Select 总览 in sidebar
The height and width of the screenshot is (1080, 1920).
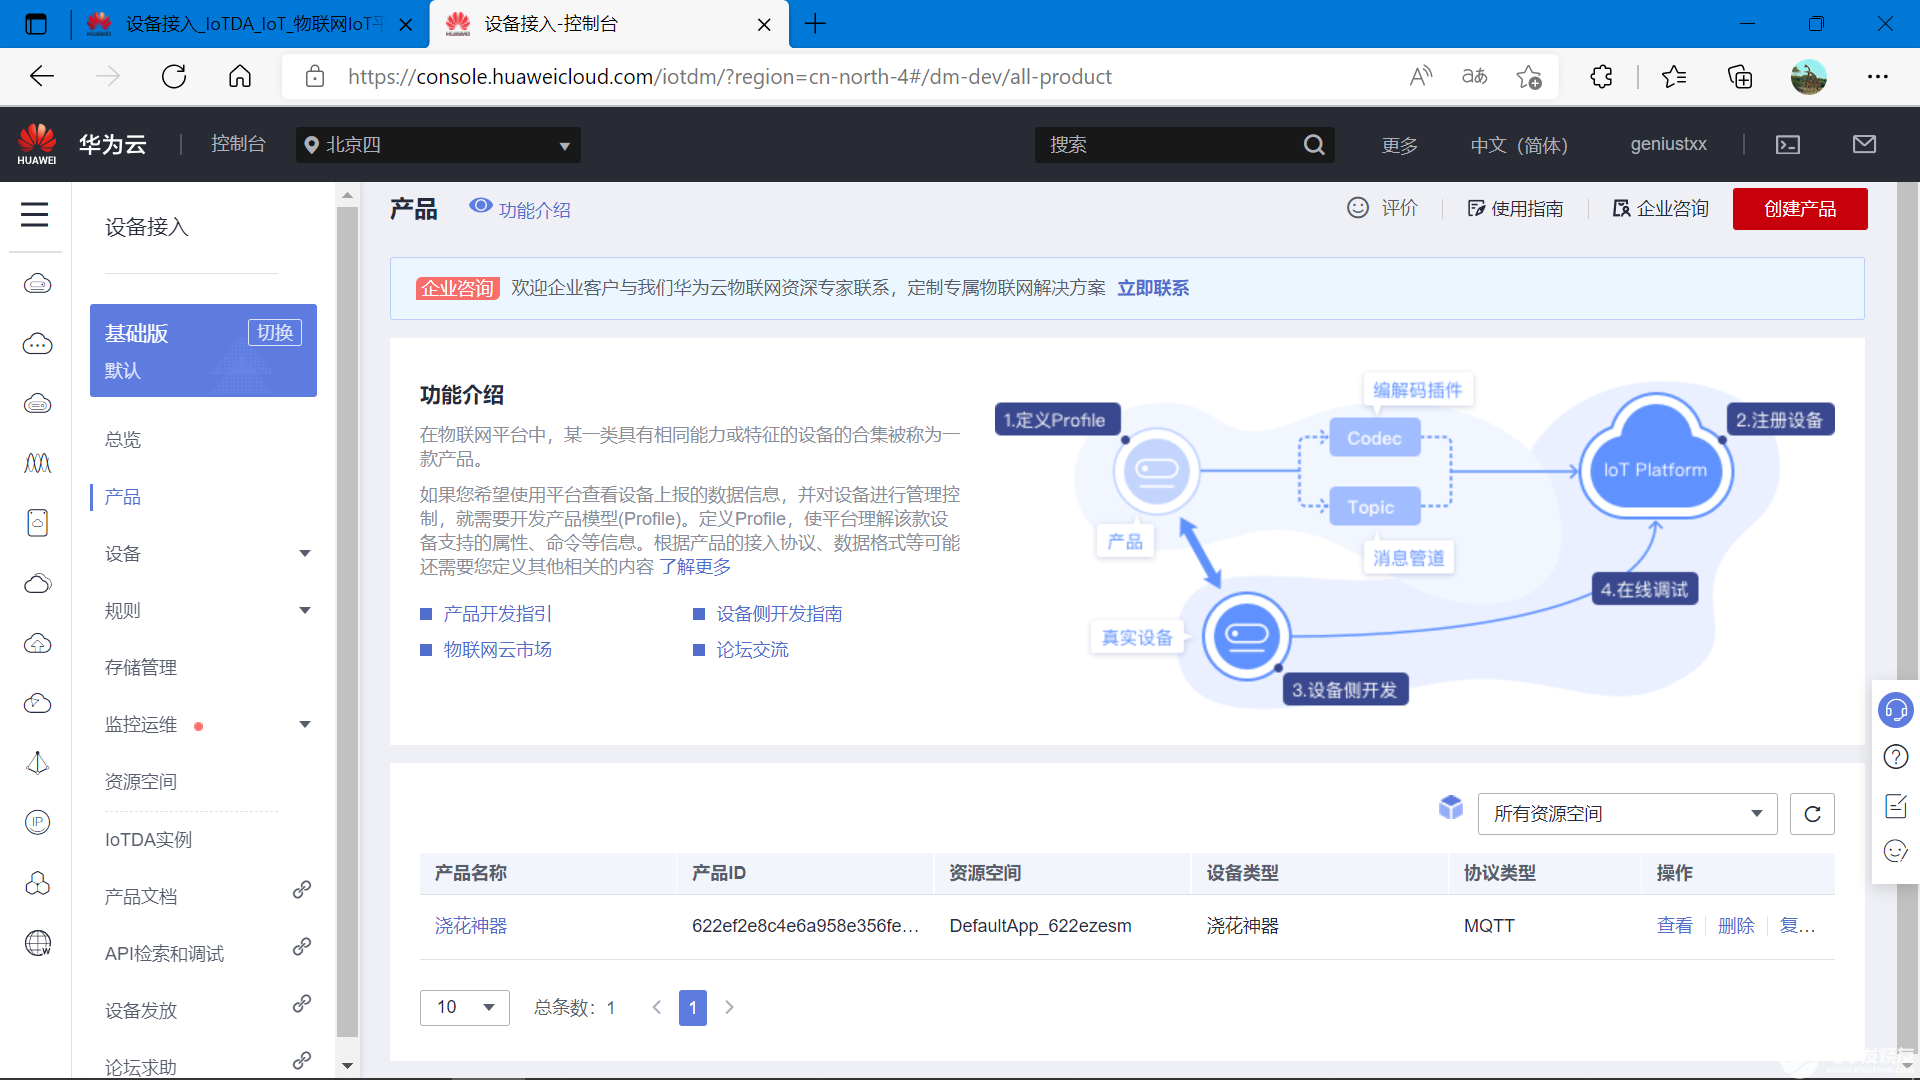click(x=123, y=439)
